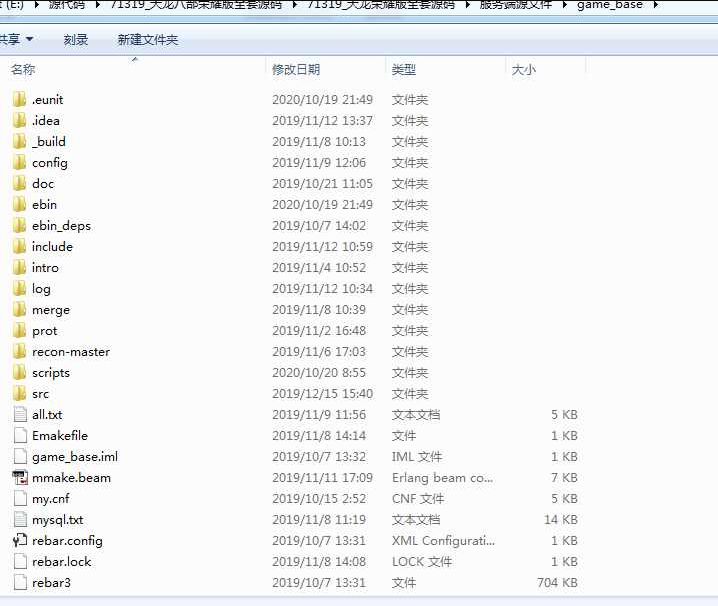The image size is (718, 606).
Task: Click the rebar.config file icon
Action: (20, 541)
